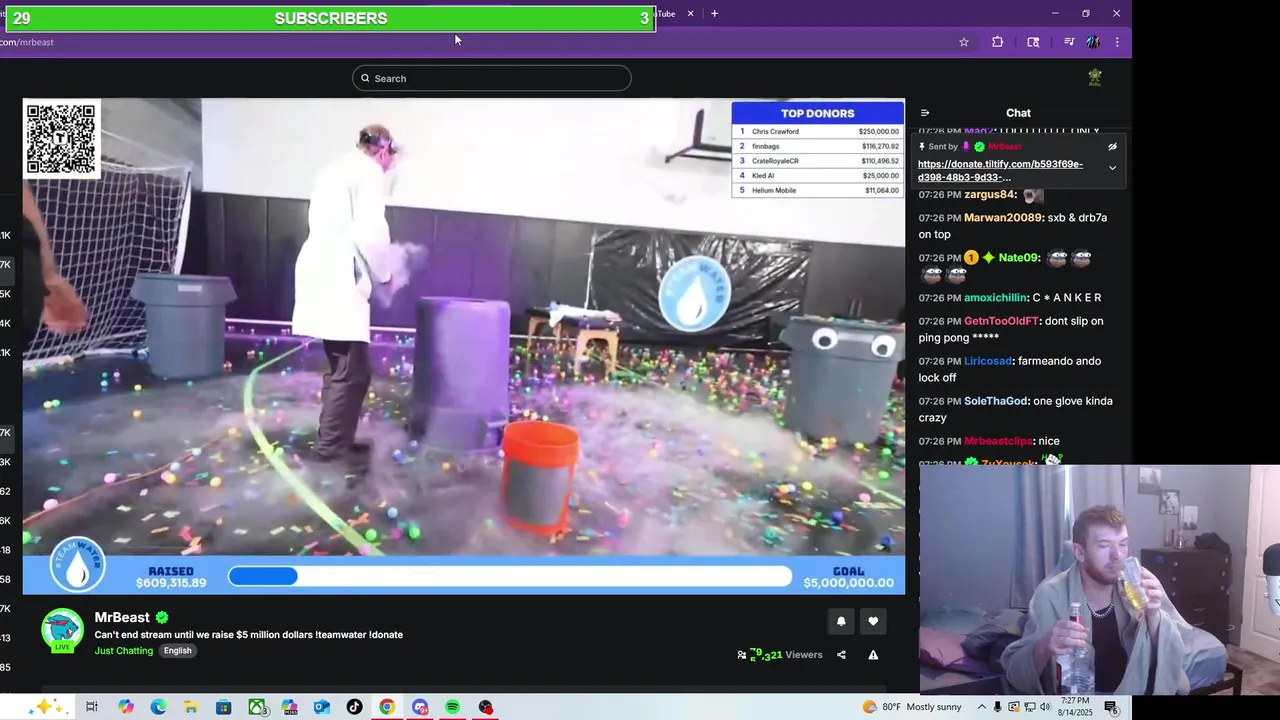Launch Microsoft Edge from the taskbar
This screenshot has height=720, width=1280.
(x=158, y=707)
